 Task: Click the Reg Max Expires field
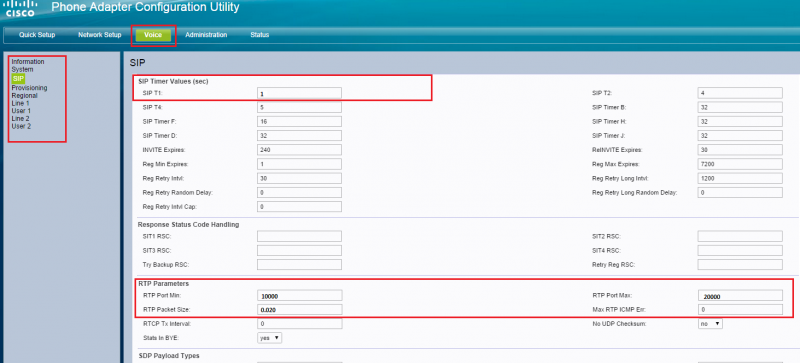coord(740,164)
